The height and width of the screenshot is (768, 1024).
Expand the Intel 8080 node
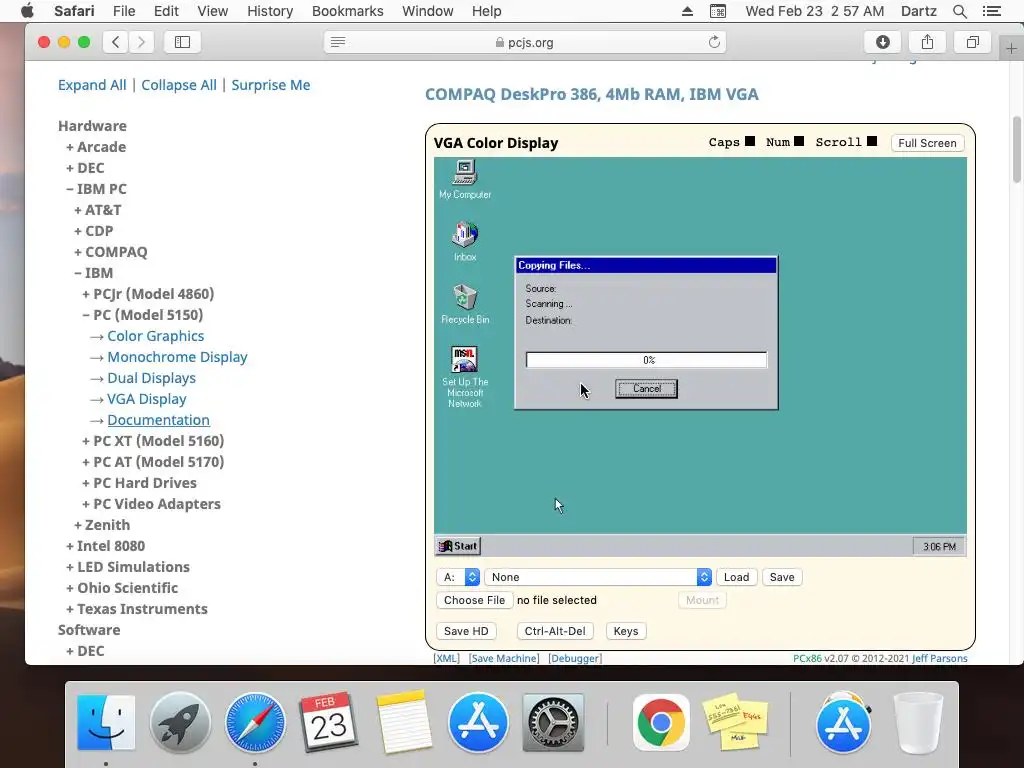point(105,546)
